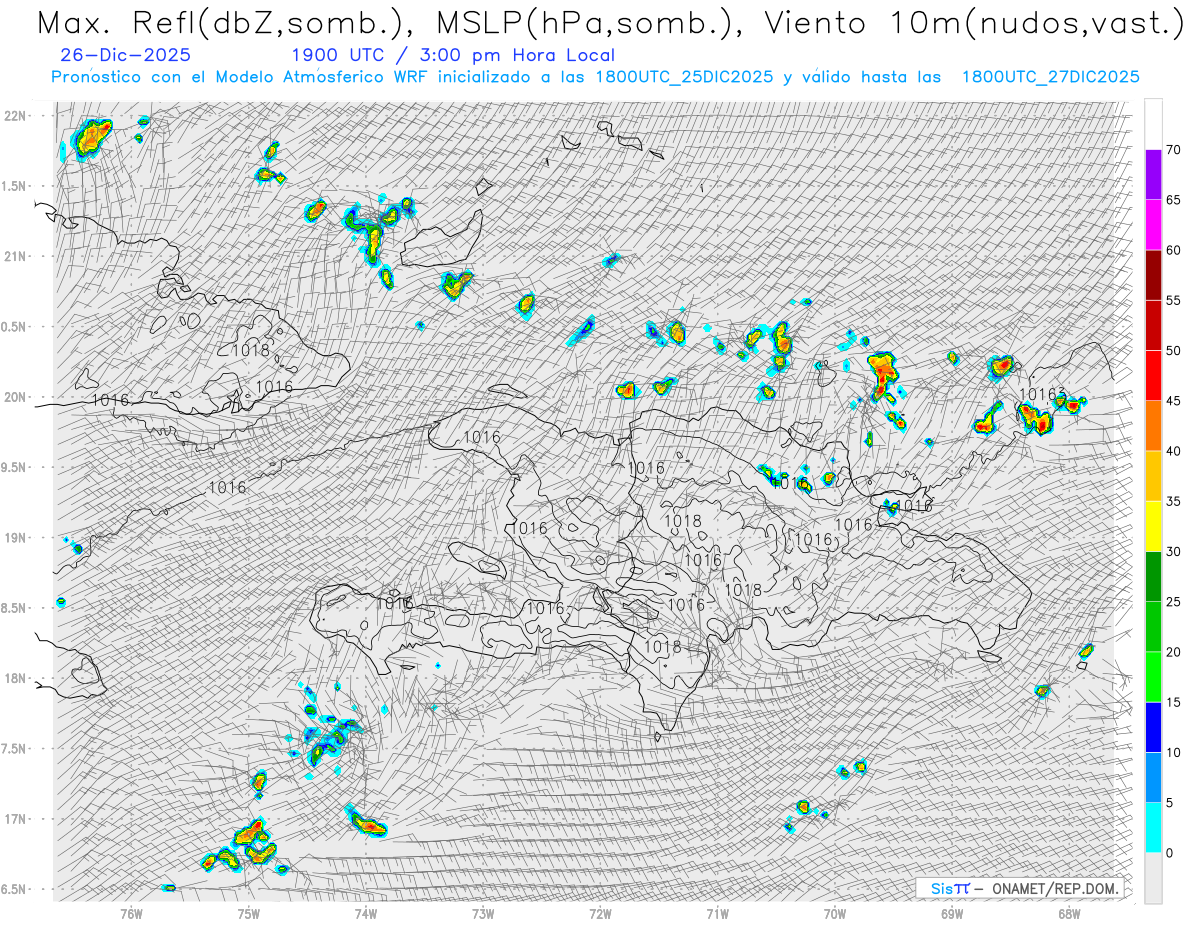Click the maroon 55–60 dBZ colorbar segment
1200x927 pixels.
pyautogui.click(x=1153, y=275)
